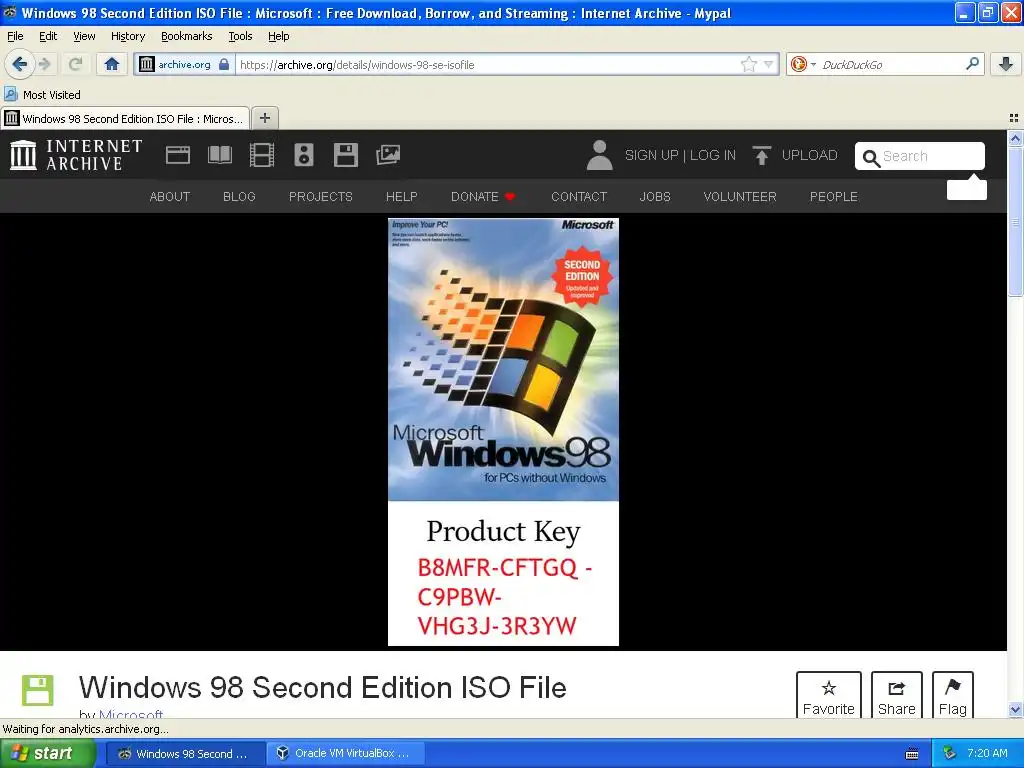Click the browser search magnifier icon

pos(972,64)
